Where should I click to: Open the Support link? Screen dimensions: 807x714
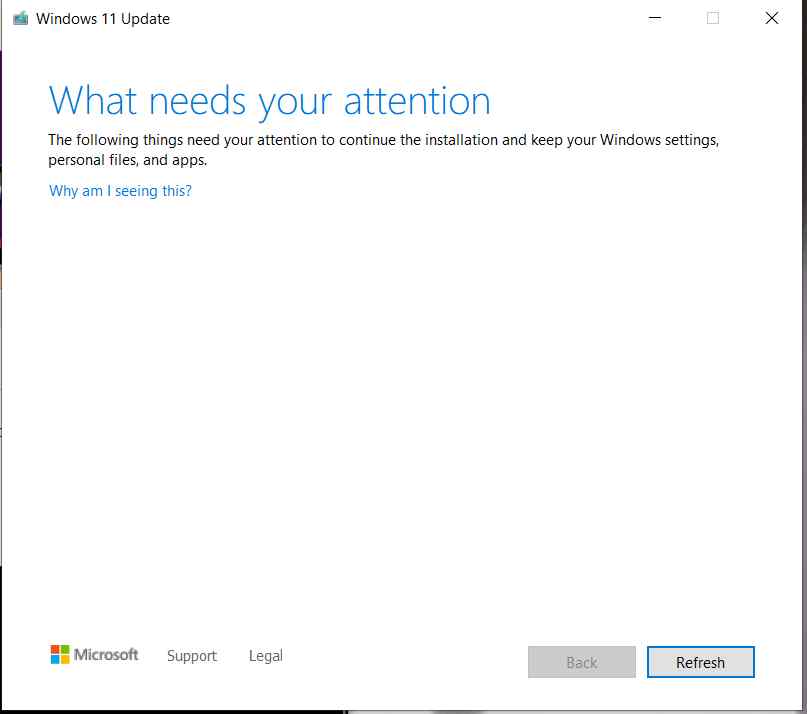pos(191,656)
